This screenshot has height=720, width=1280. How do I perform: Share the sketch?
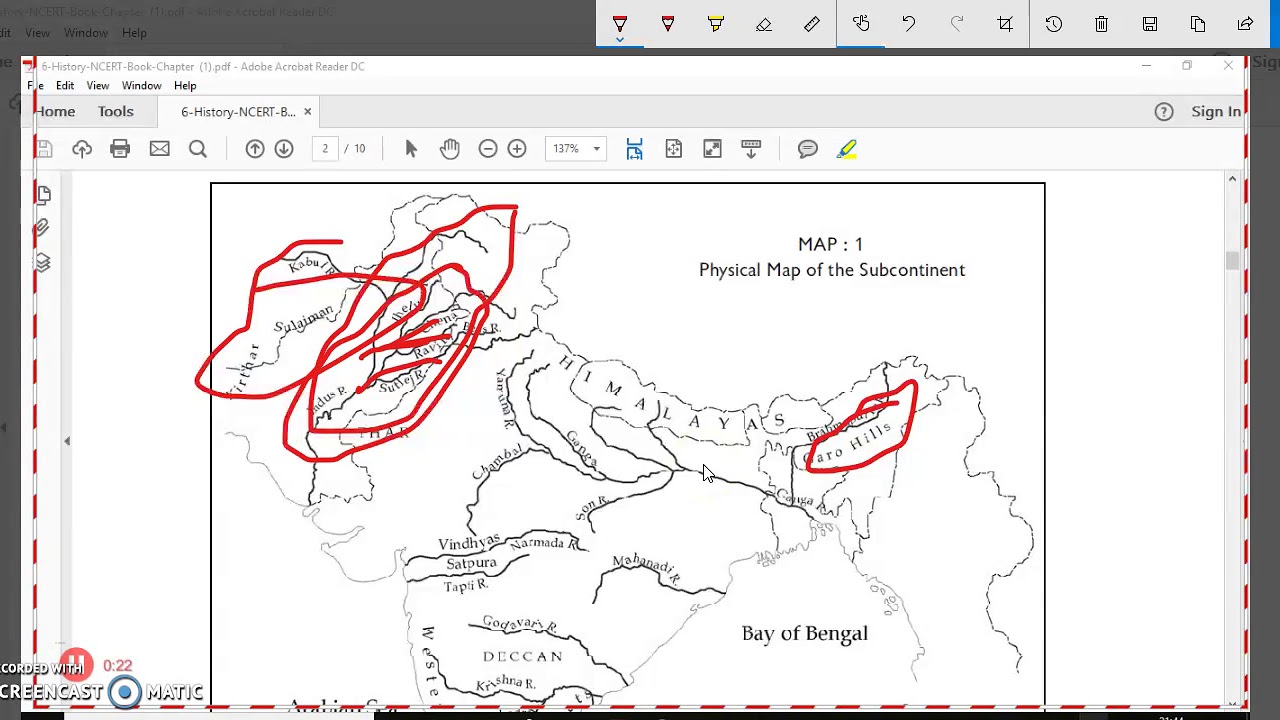tap(1246, 24)
